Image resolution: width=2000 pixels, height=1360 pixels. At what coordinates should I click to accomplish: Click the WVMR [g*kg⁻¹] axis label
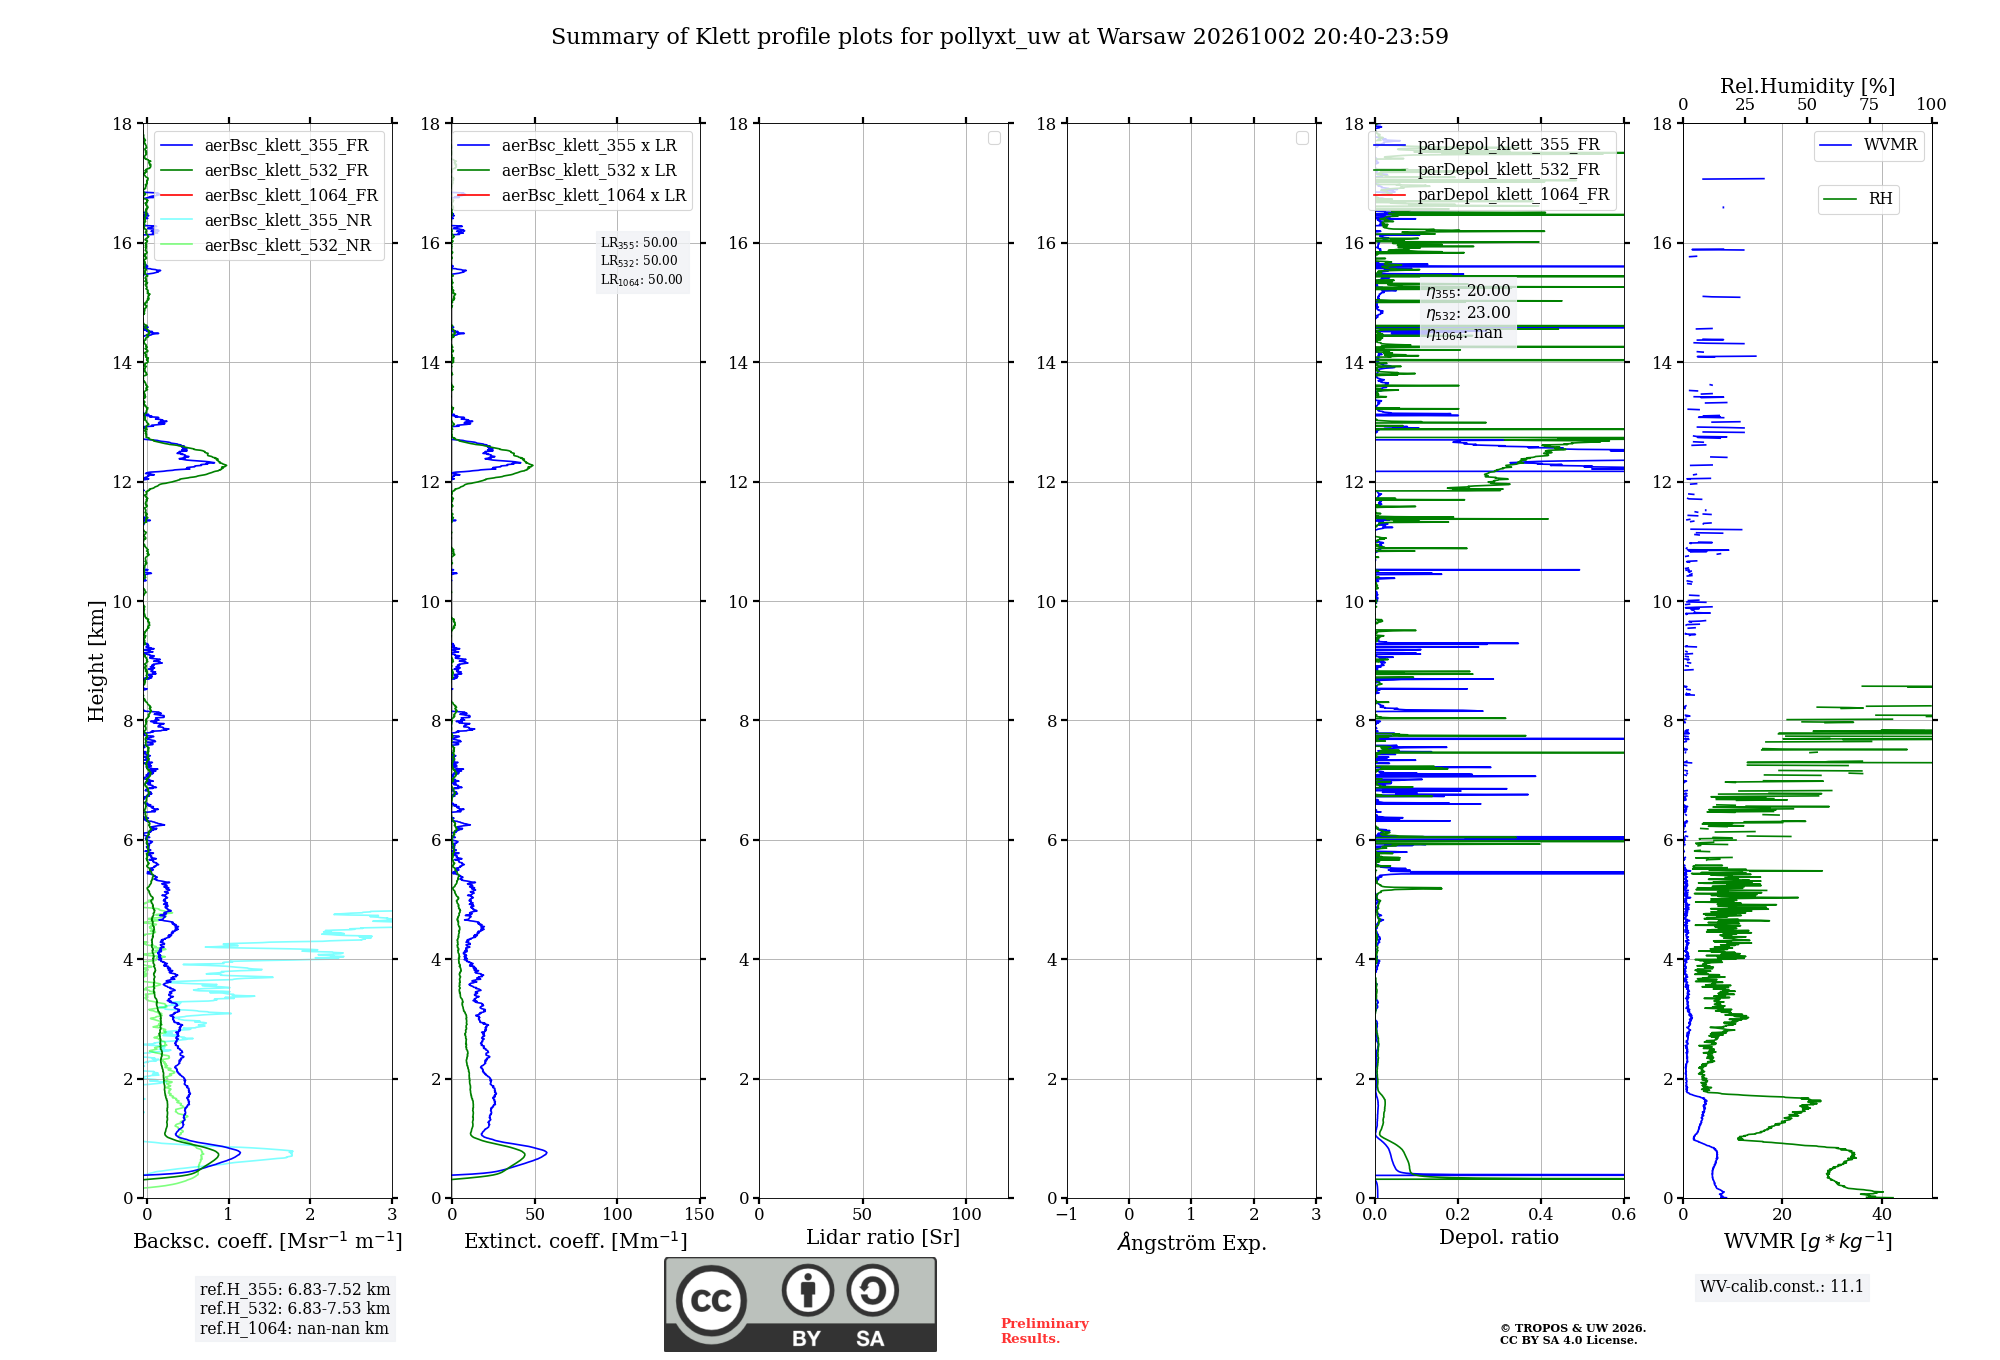(1808, 1241)
